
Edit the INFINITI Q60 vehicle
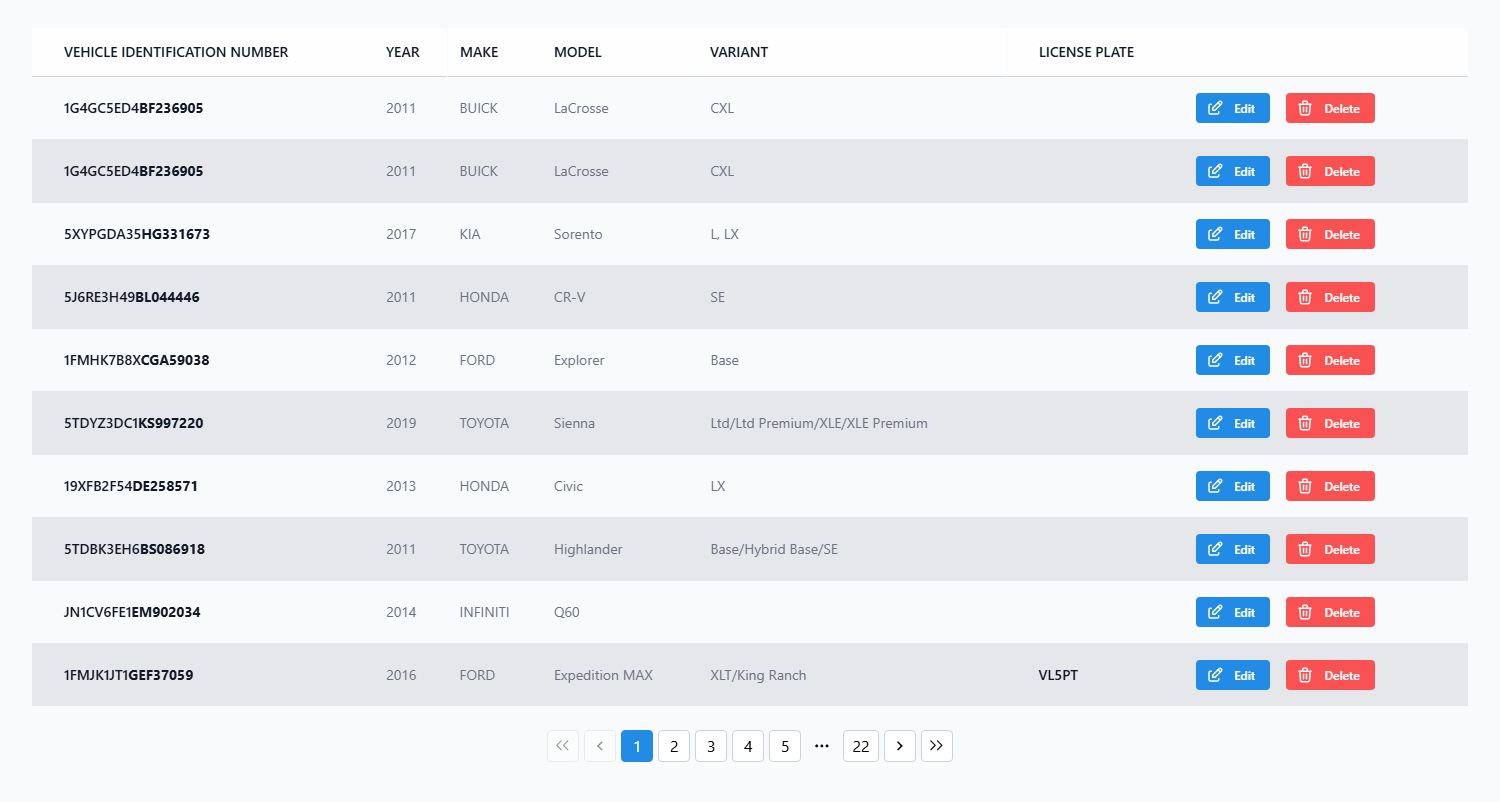click(1233, 612)
